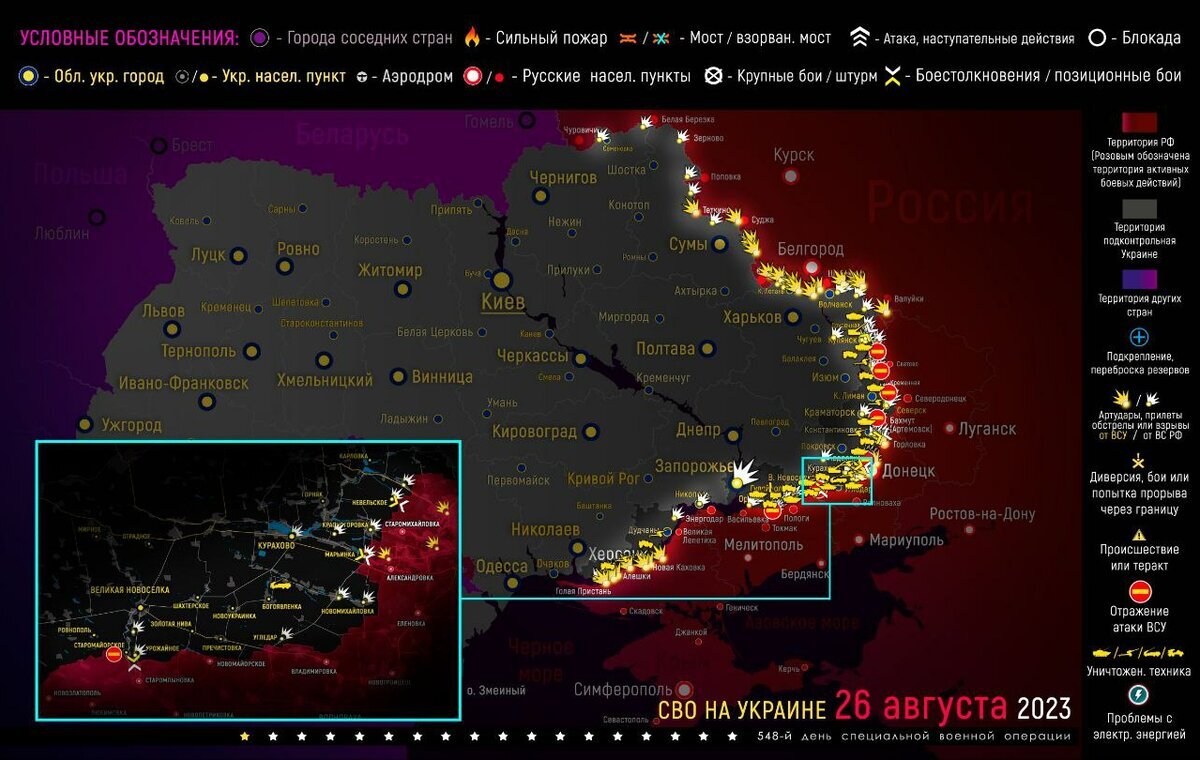Click the Луганск label

point(987,429)
